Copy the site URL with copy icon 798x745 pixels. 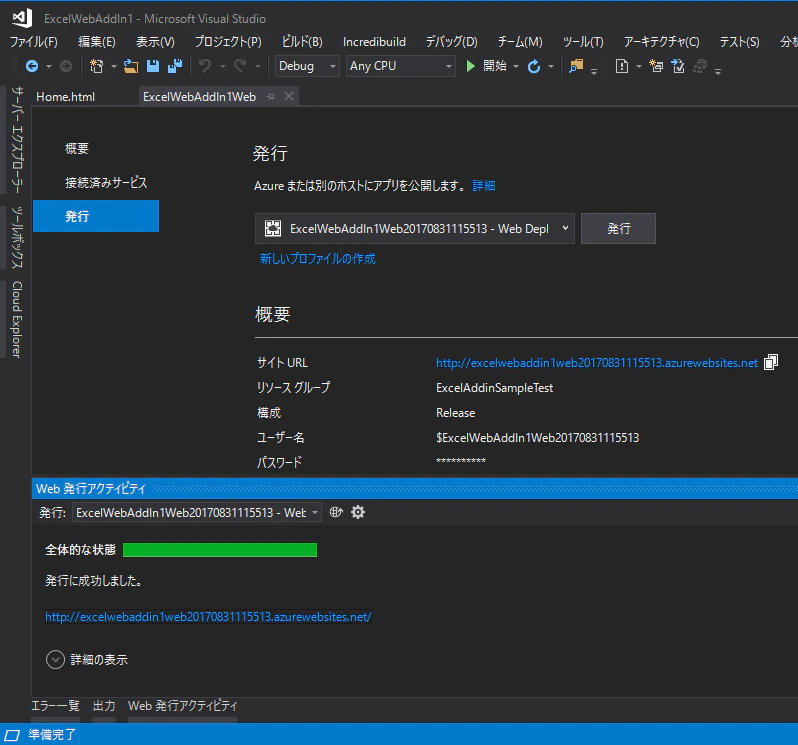pyautogui.click(x=771, y=362)
